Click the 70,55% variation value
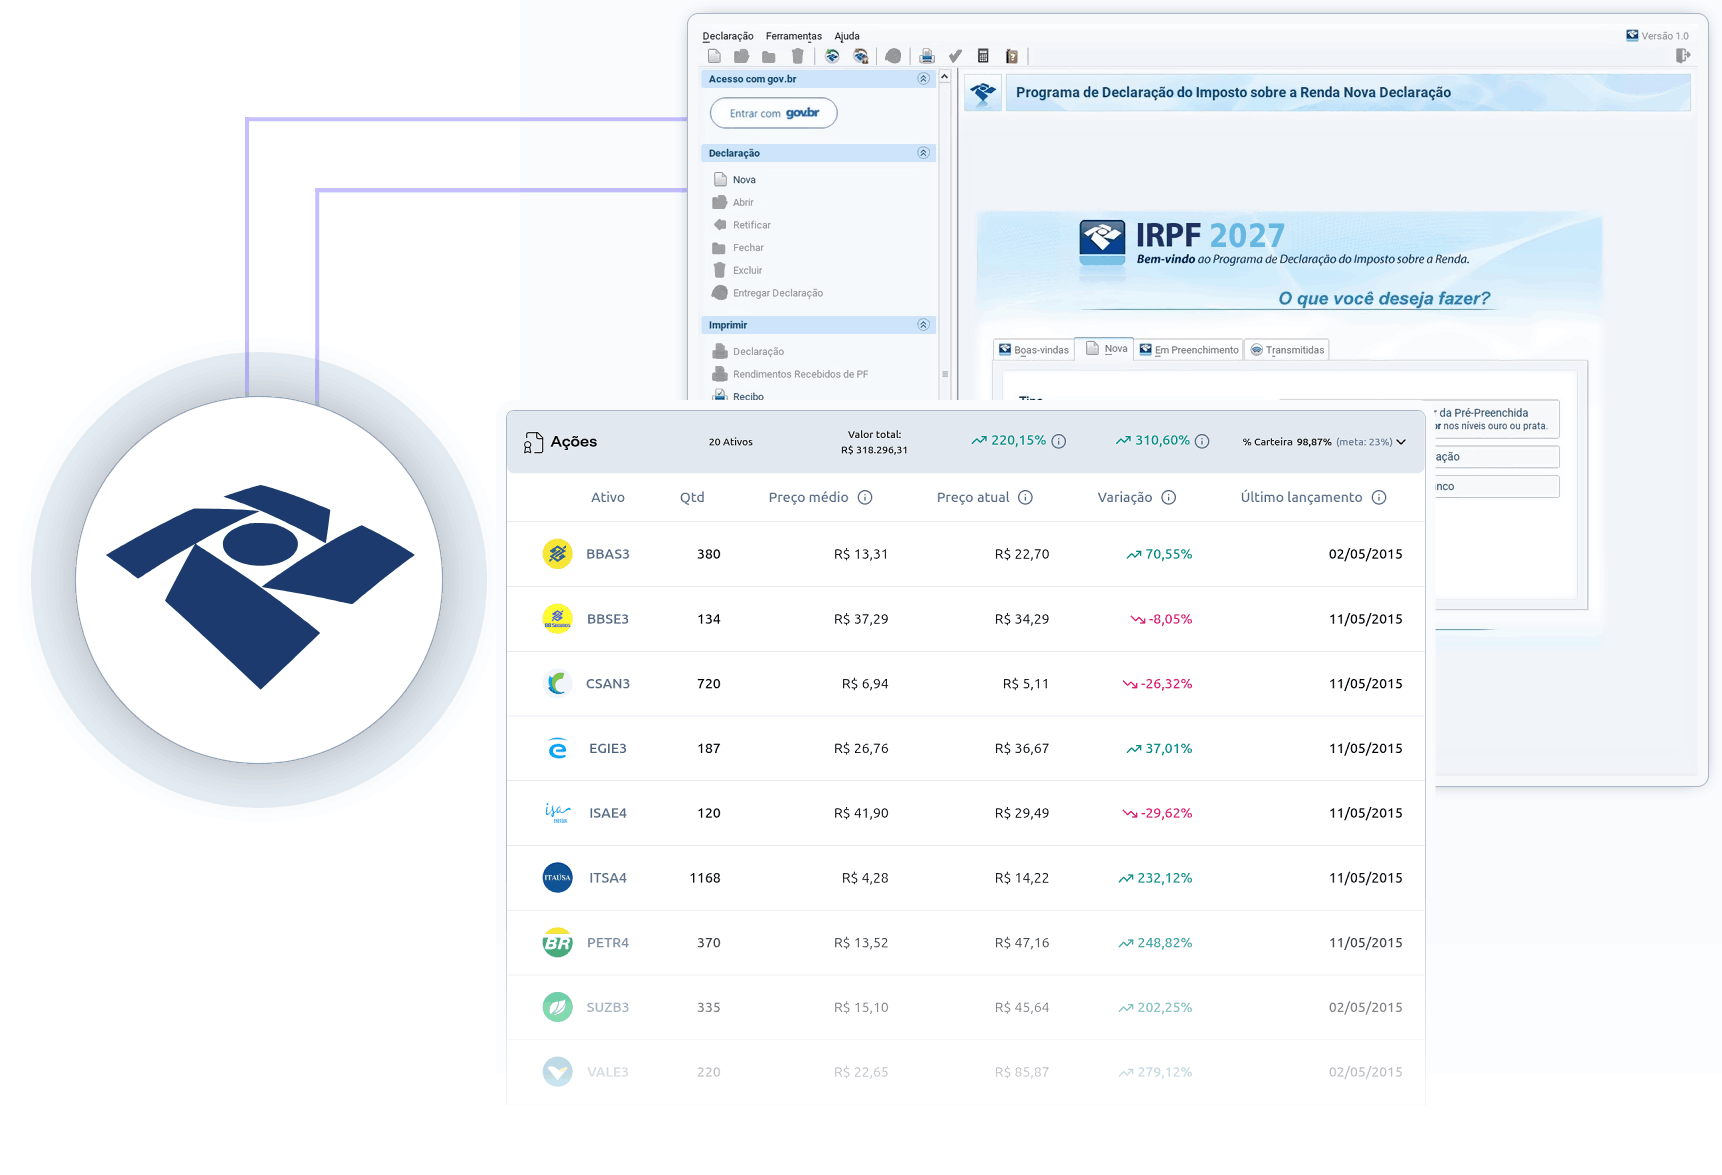Screen dimensions: 1722x1175 click(1169, 554)
